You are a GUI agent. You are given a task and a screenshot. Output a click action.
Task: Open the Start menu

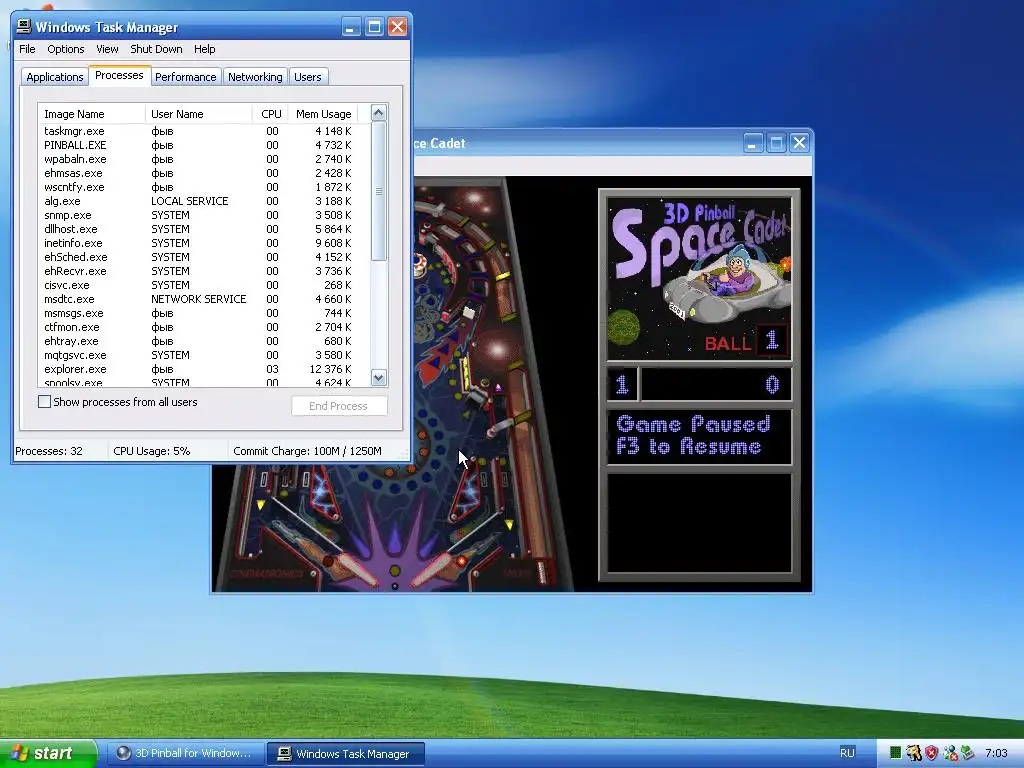48,753
